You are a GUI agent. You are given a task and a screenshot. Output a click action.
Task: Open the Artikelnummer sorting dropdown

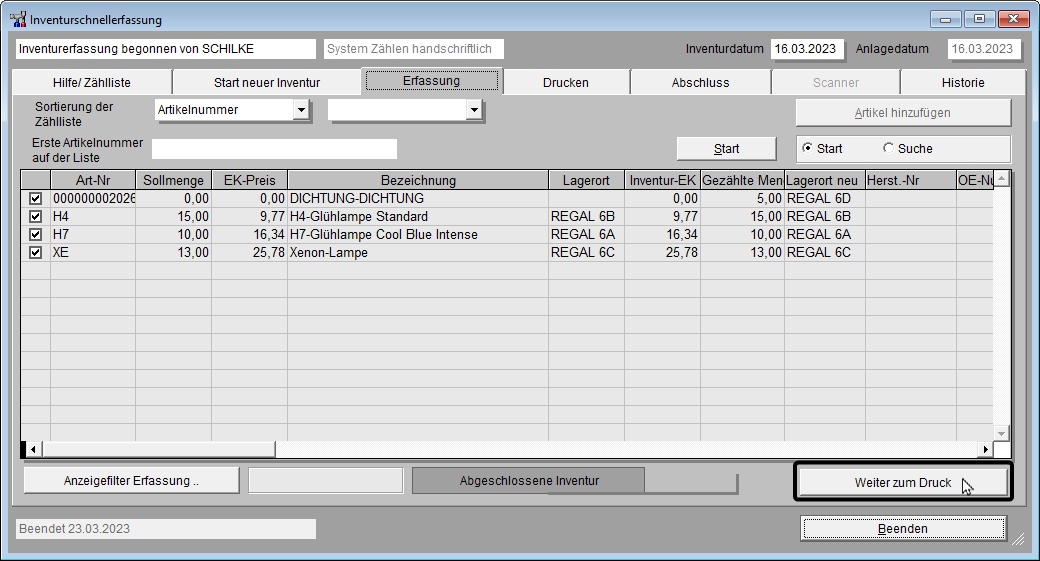pyautogui.click(x=301, y=110)
